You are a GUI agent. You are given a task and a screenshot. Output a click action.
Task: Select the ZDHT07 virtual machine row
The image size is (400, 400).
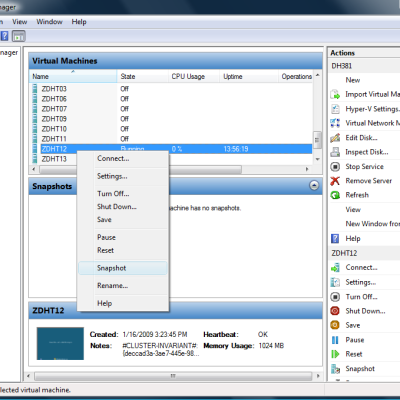pos(172,109)
